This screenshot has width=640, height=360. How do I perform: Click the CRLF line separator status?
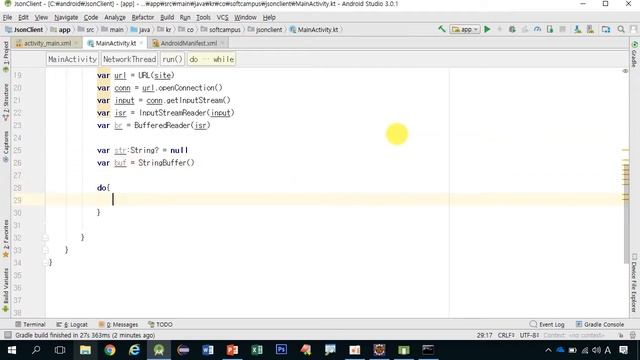pos(506,335)
